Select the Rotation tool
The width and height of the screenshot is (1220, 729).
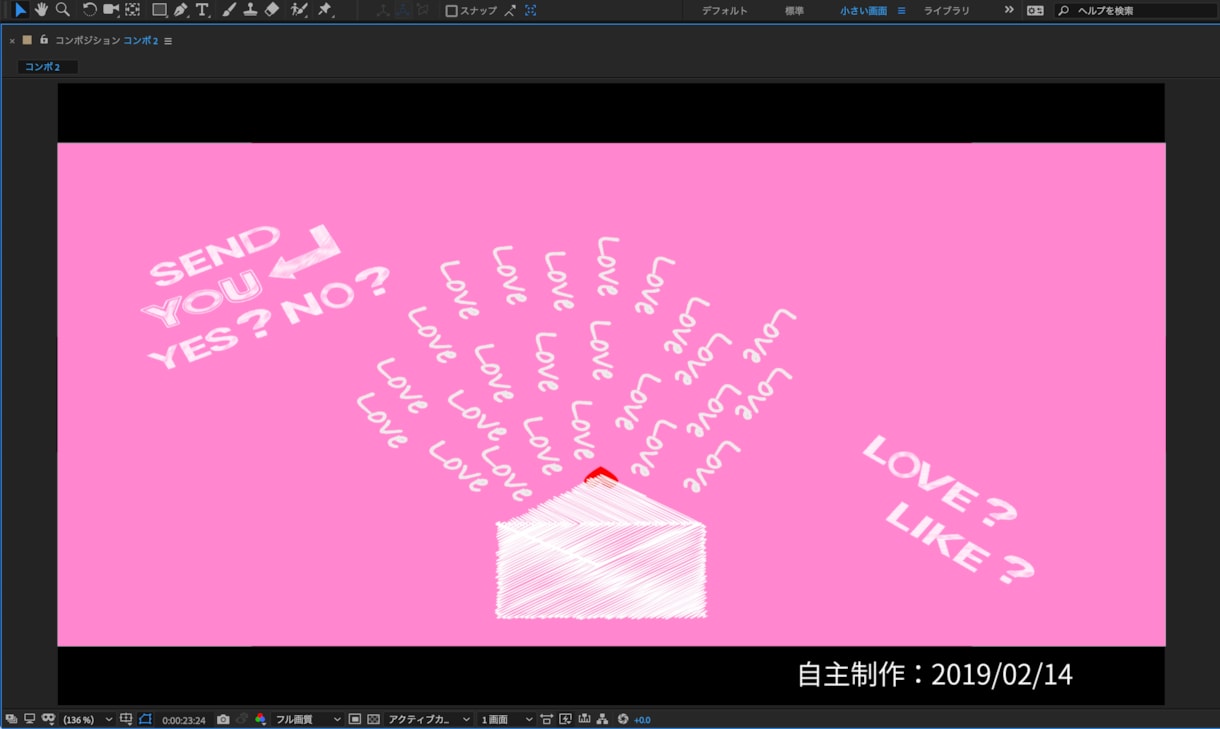pos(89,10)
